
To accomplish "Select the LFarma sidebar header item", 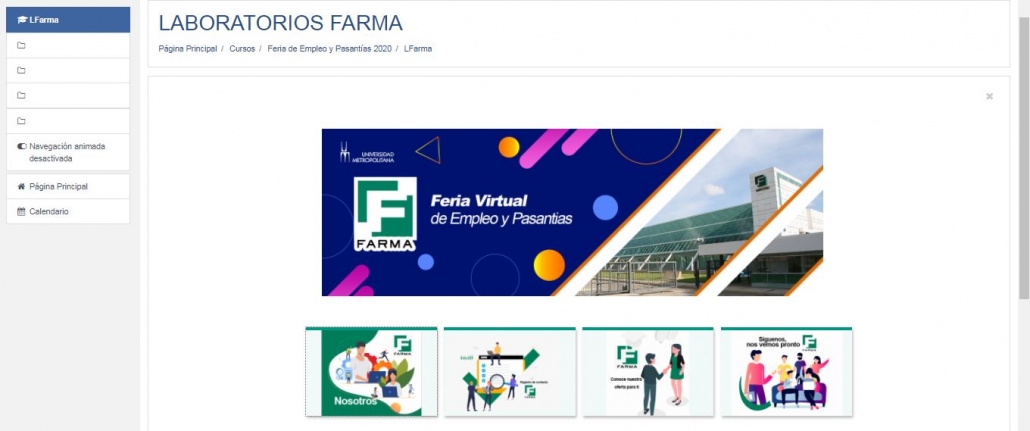I will click(68, 20).
